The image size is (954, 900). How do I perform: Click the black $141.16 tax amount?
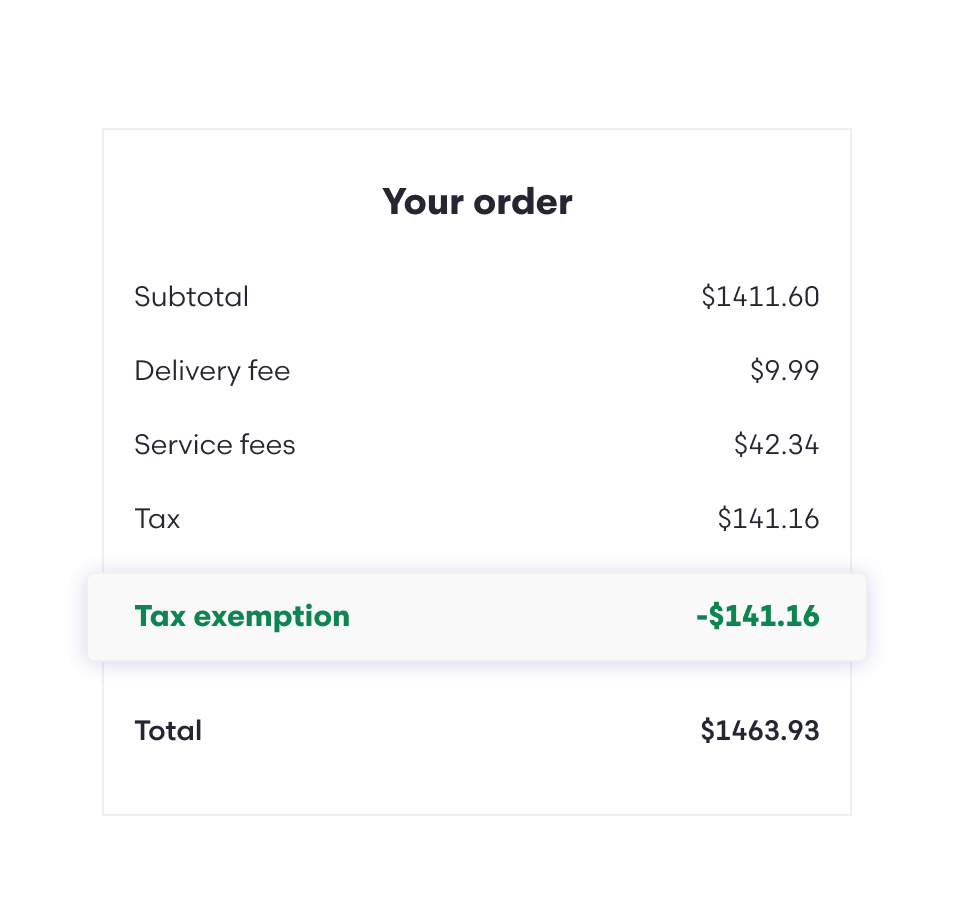pos(768,519)
